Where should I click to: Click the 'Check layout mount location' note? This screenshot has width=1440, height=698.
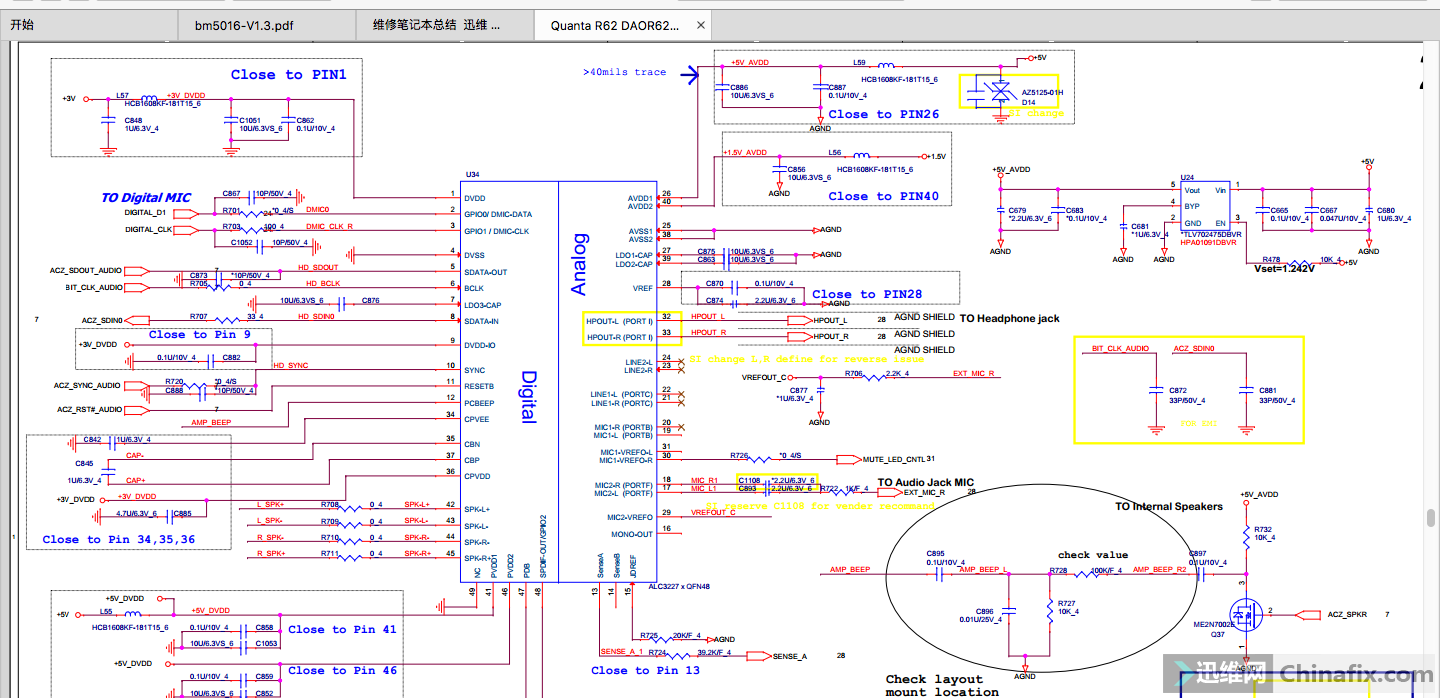(x=942, y=685)
